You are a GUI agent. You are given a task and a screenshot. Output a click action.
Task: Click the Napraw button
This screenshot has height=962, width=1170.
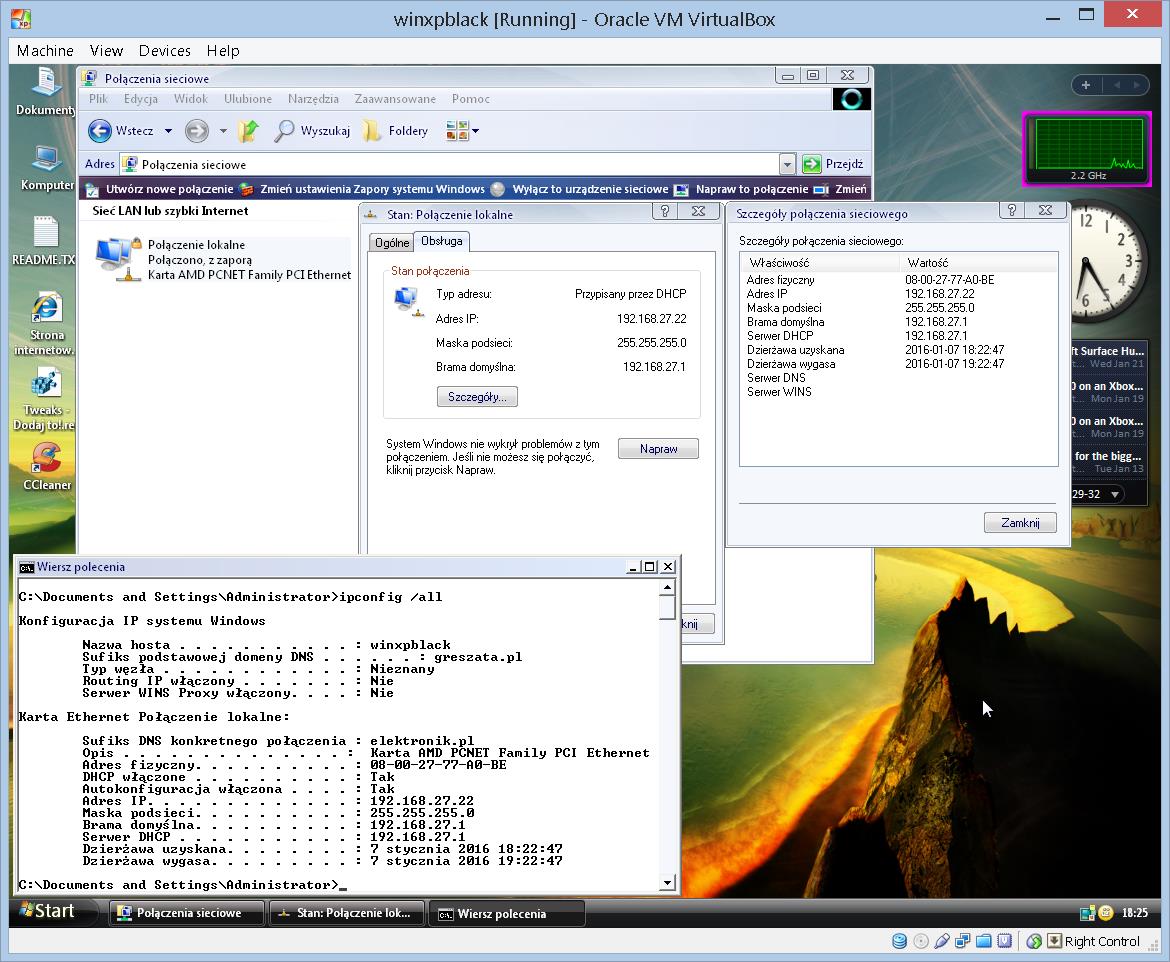(x=658, y=449)
